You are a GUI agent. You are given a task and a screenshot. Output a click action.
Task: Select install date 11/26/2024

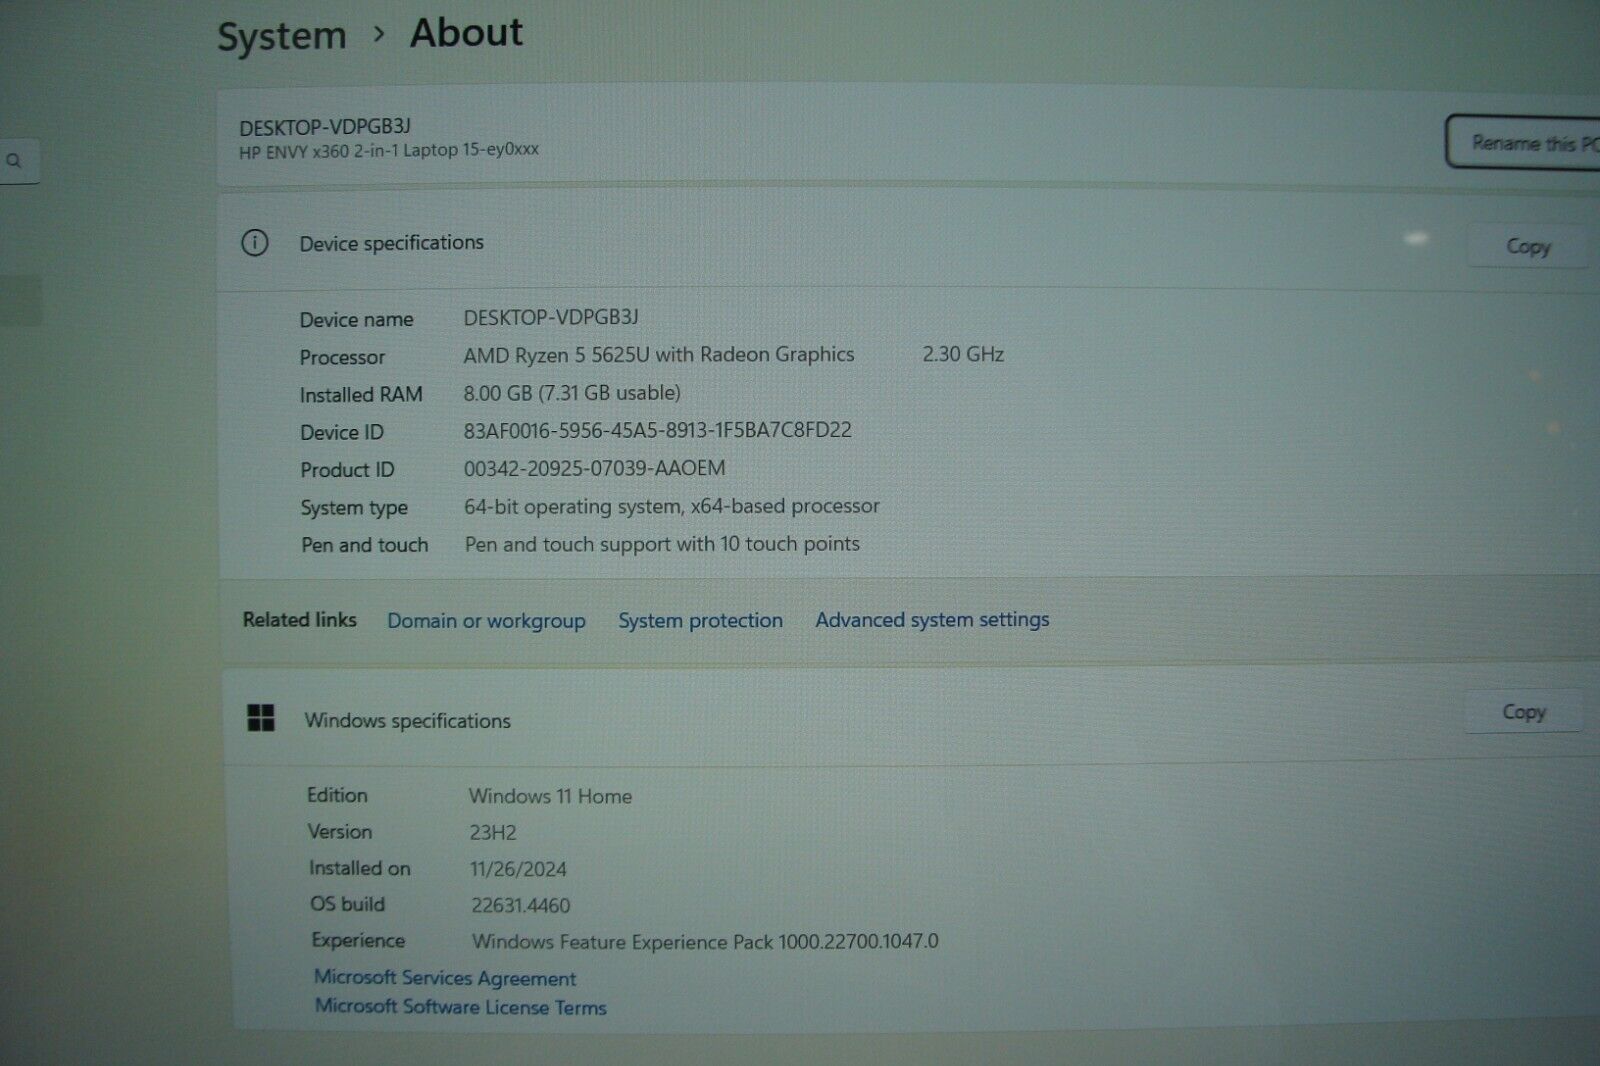[x=518, y=869]
